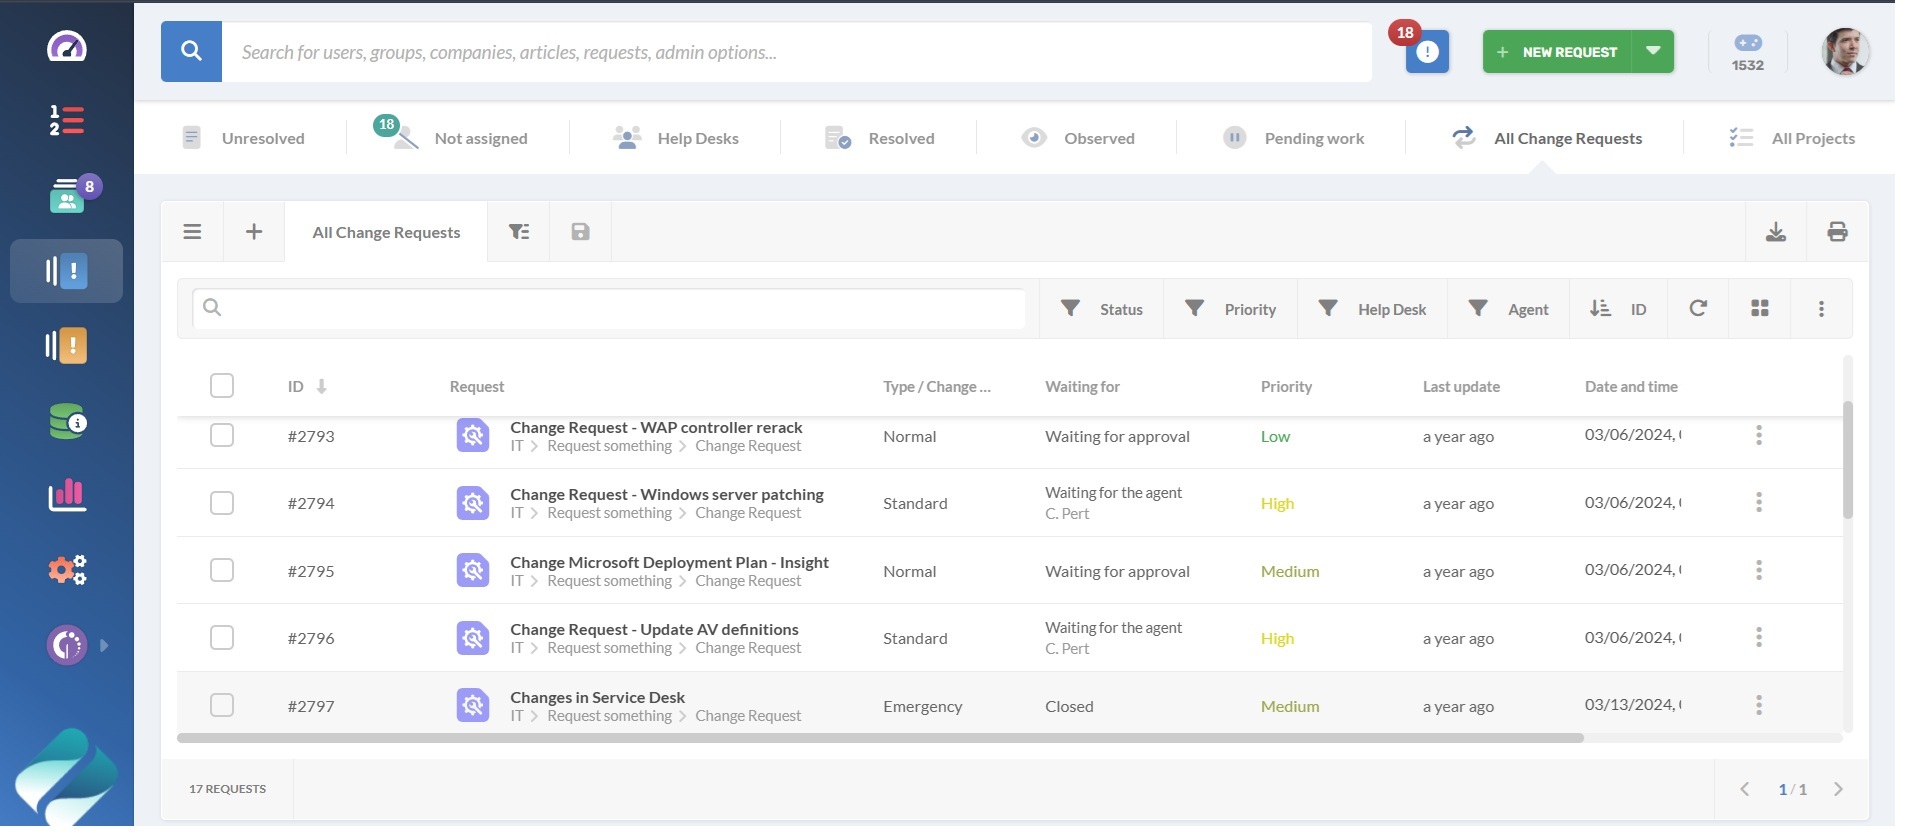Open the ID sort order dropdown
Screen dimensions: 1918x836
(1619, 309)
